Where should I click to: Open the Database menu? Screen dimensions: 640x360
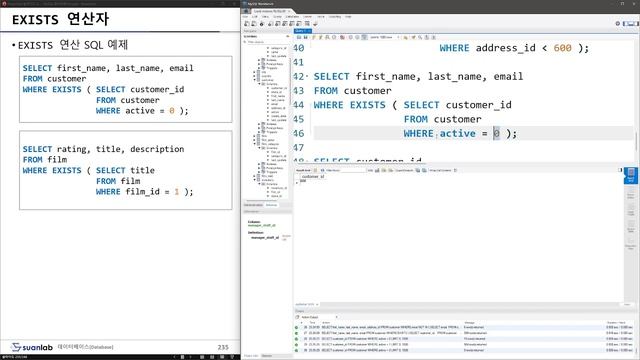click(292, 17)
